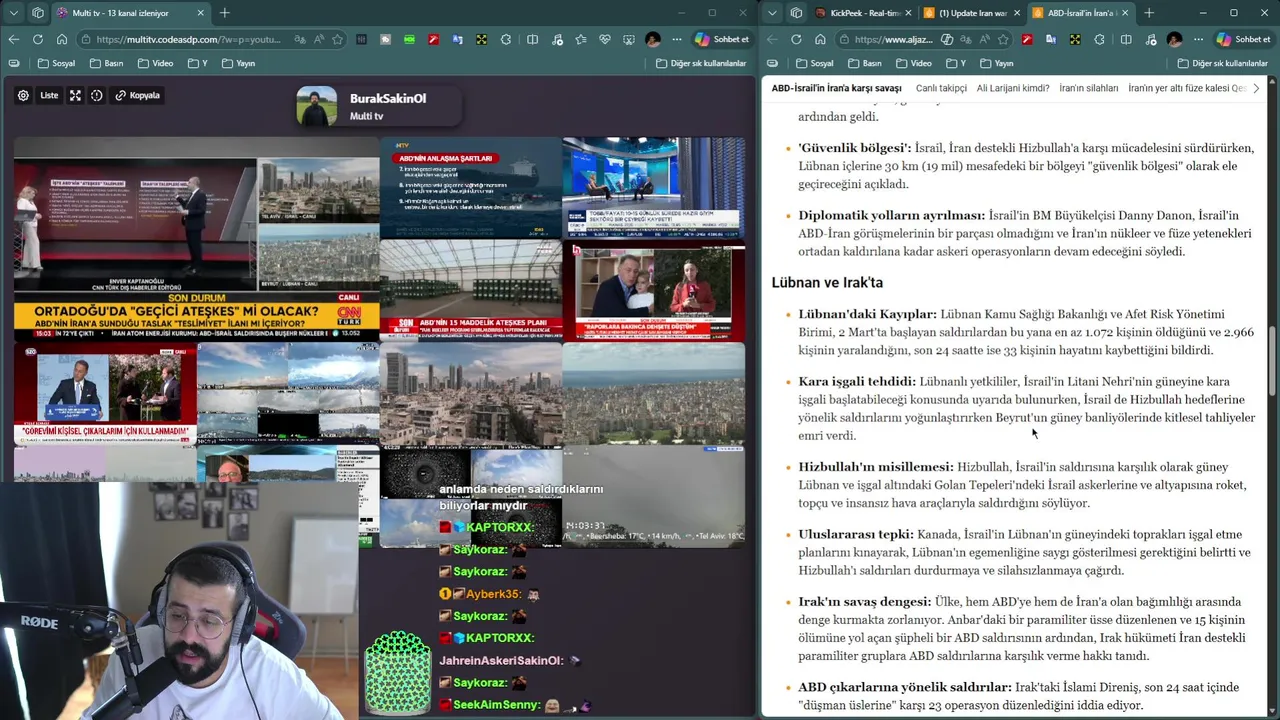Open Basın bookmarks folder in right browser

coord(866,63)
